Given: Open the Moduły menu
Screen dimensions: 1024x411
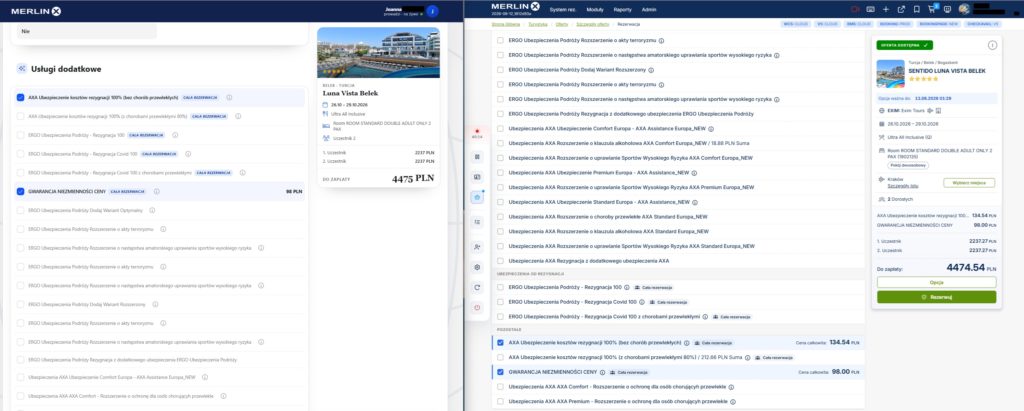Looking at the screenshot, I should coord(595,9).
